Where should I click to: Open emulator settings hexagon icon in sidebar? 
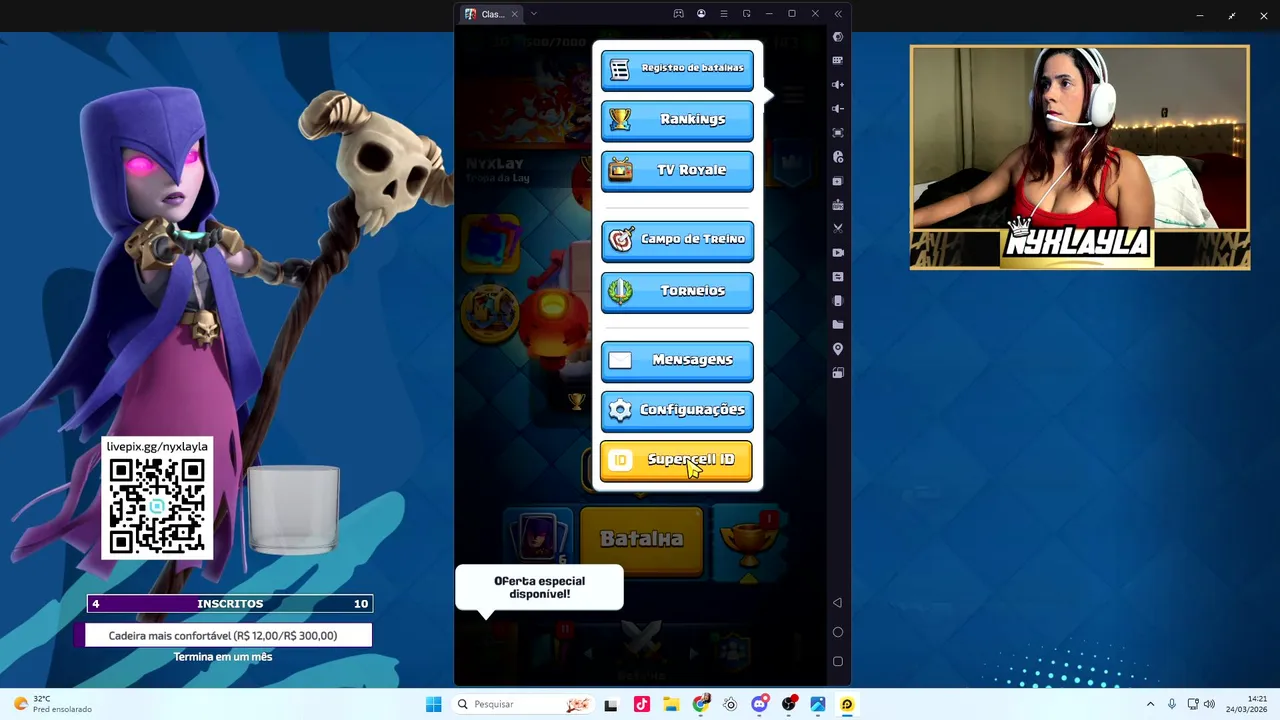point(838,37)
